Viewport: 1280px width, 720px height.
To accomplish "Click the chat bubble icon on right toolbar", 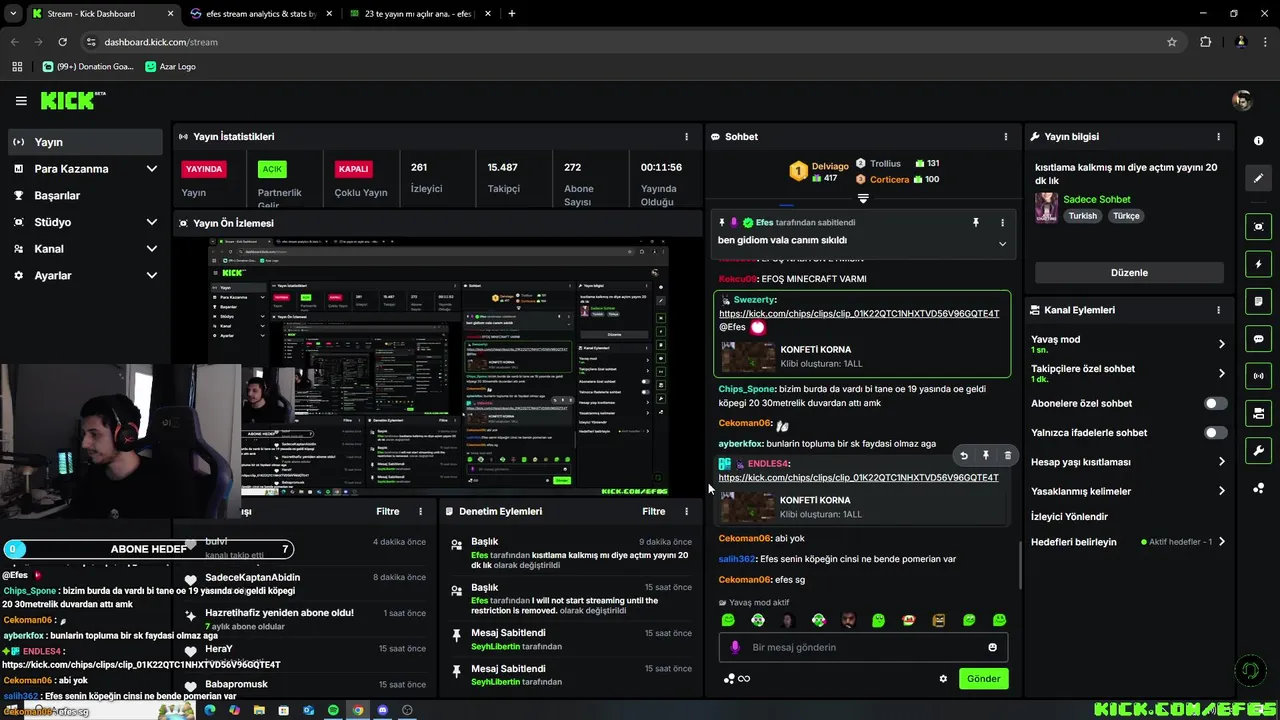I will point(1258,339).
